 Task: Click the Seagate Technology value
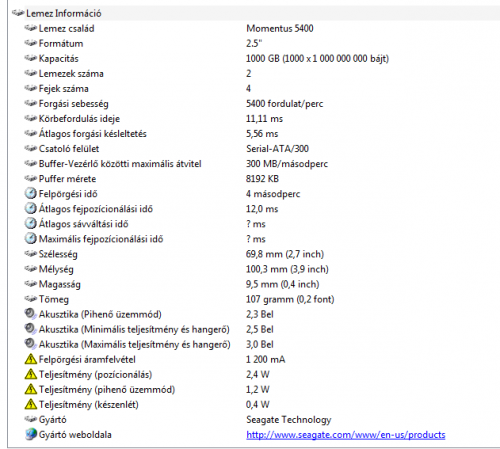[x=289, y=420]
